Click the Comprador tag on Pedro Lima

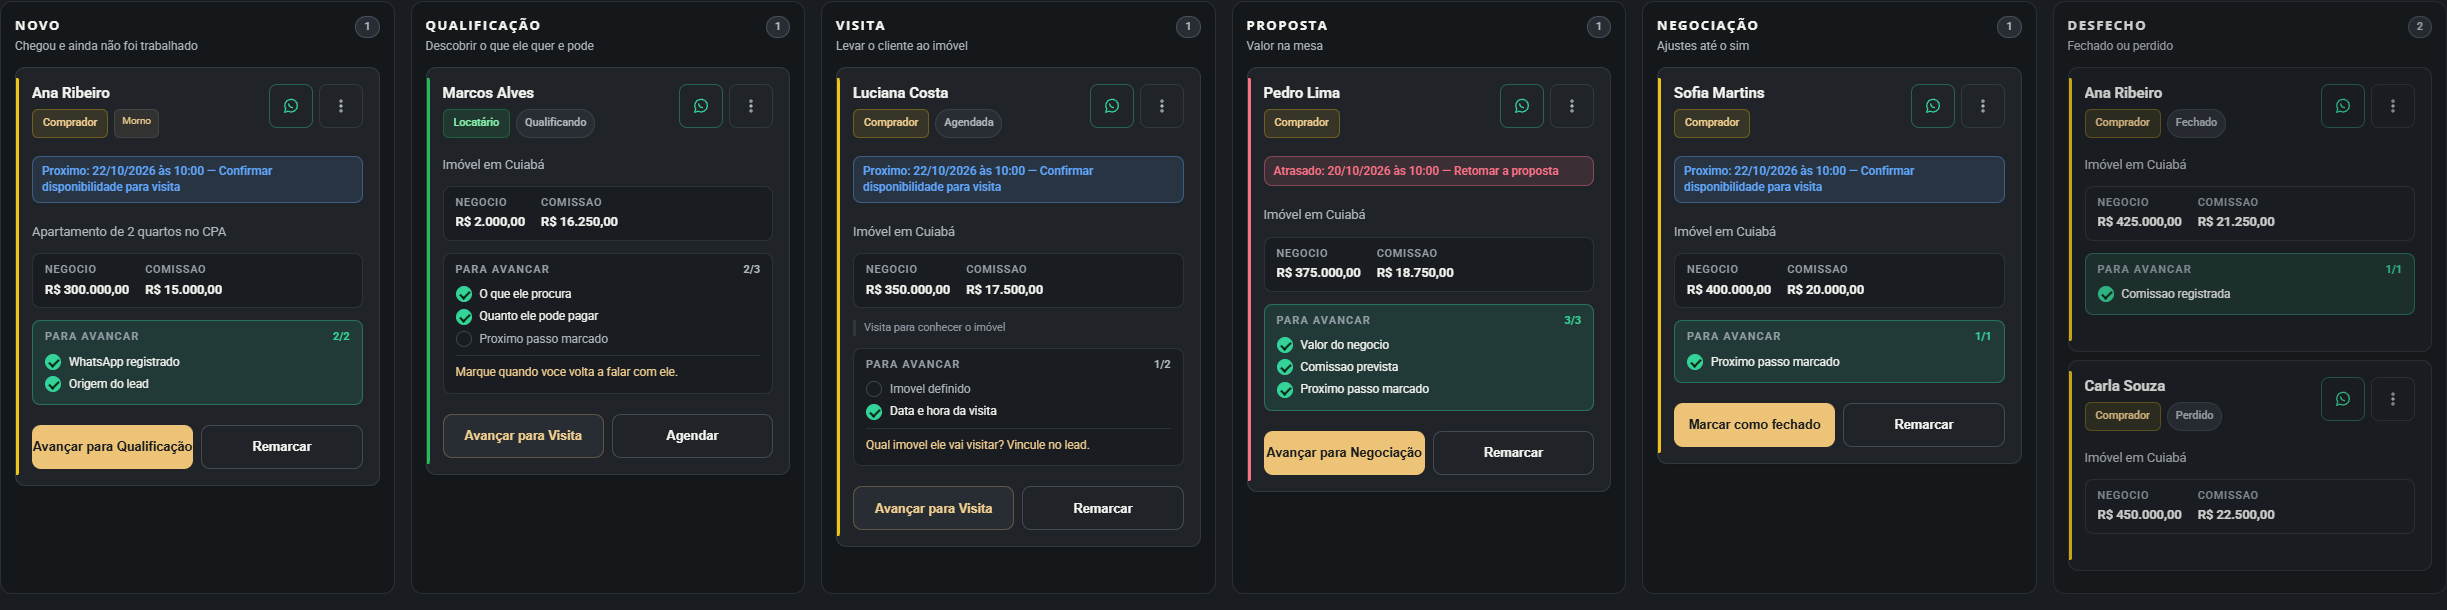1301,123
